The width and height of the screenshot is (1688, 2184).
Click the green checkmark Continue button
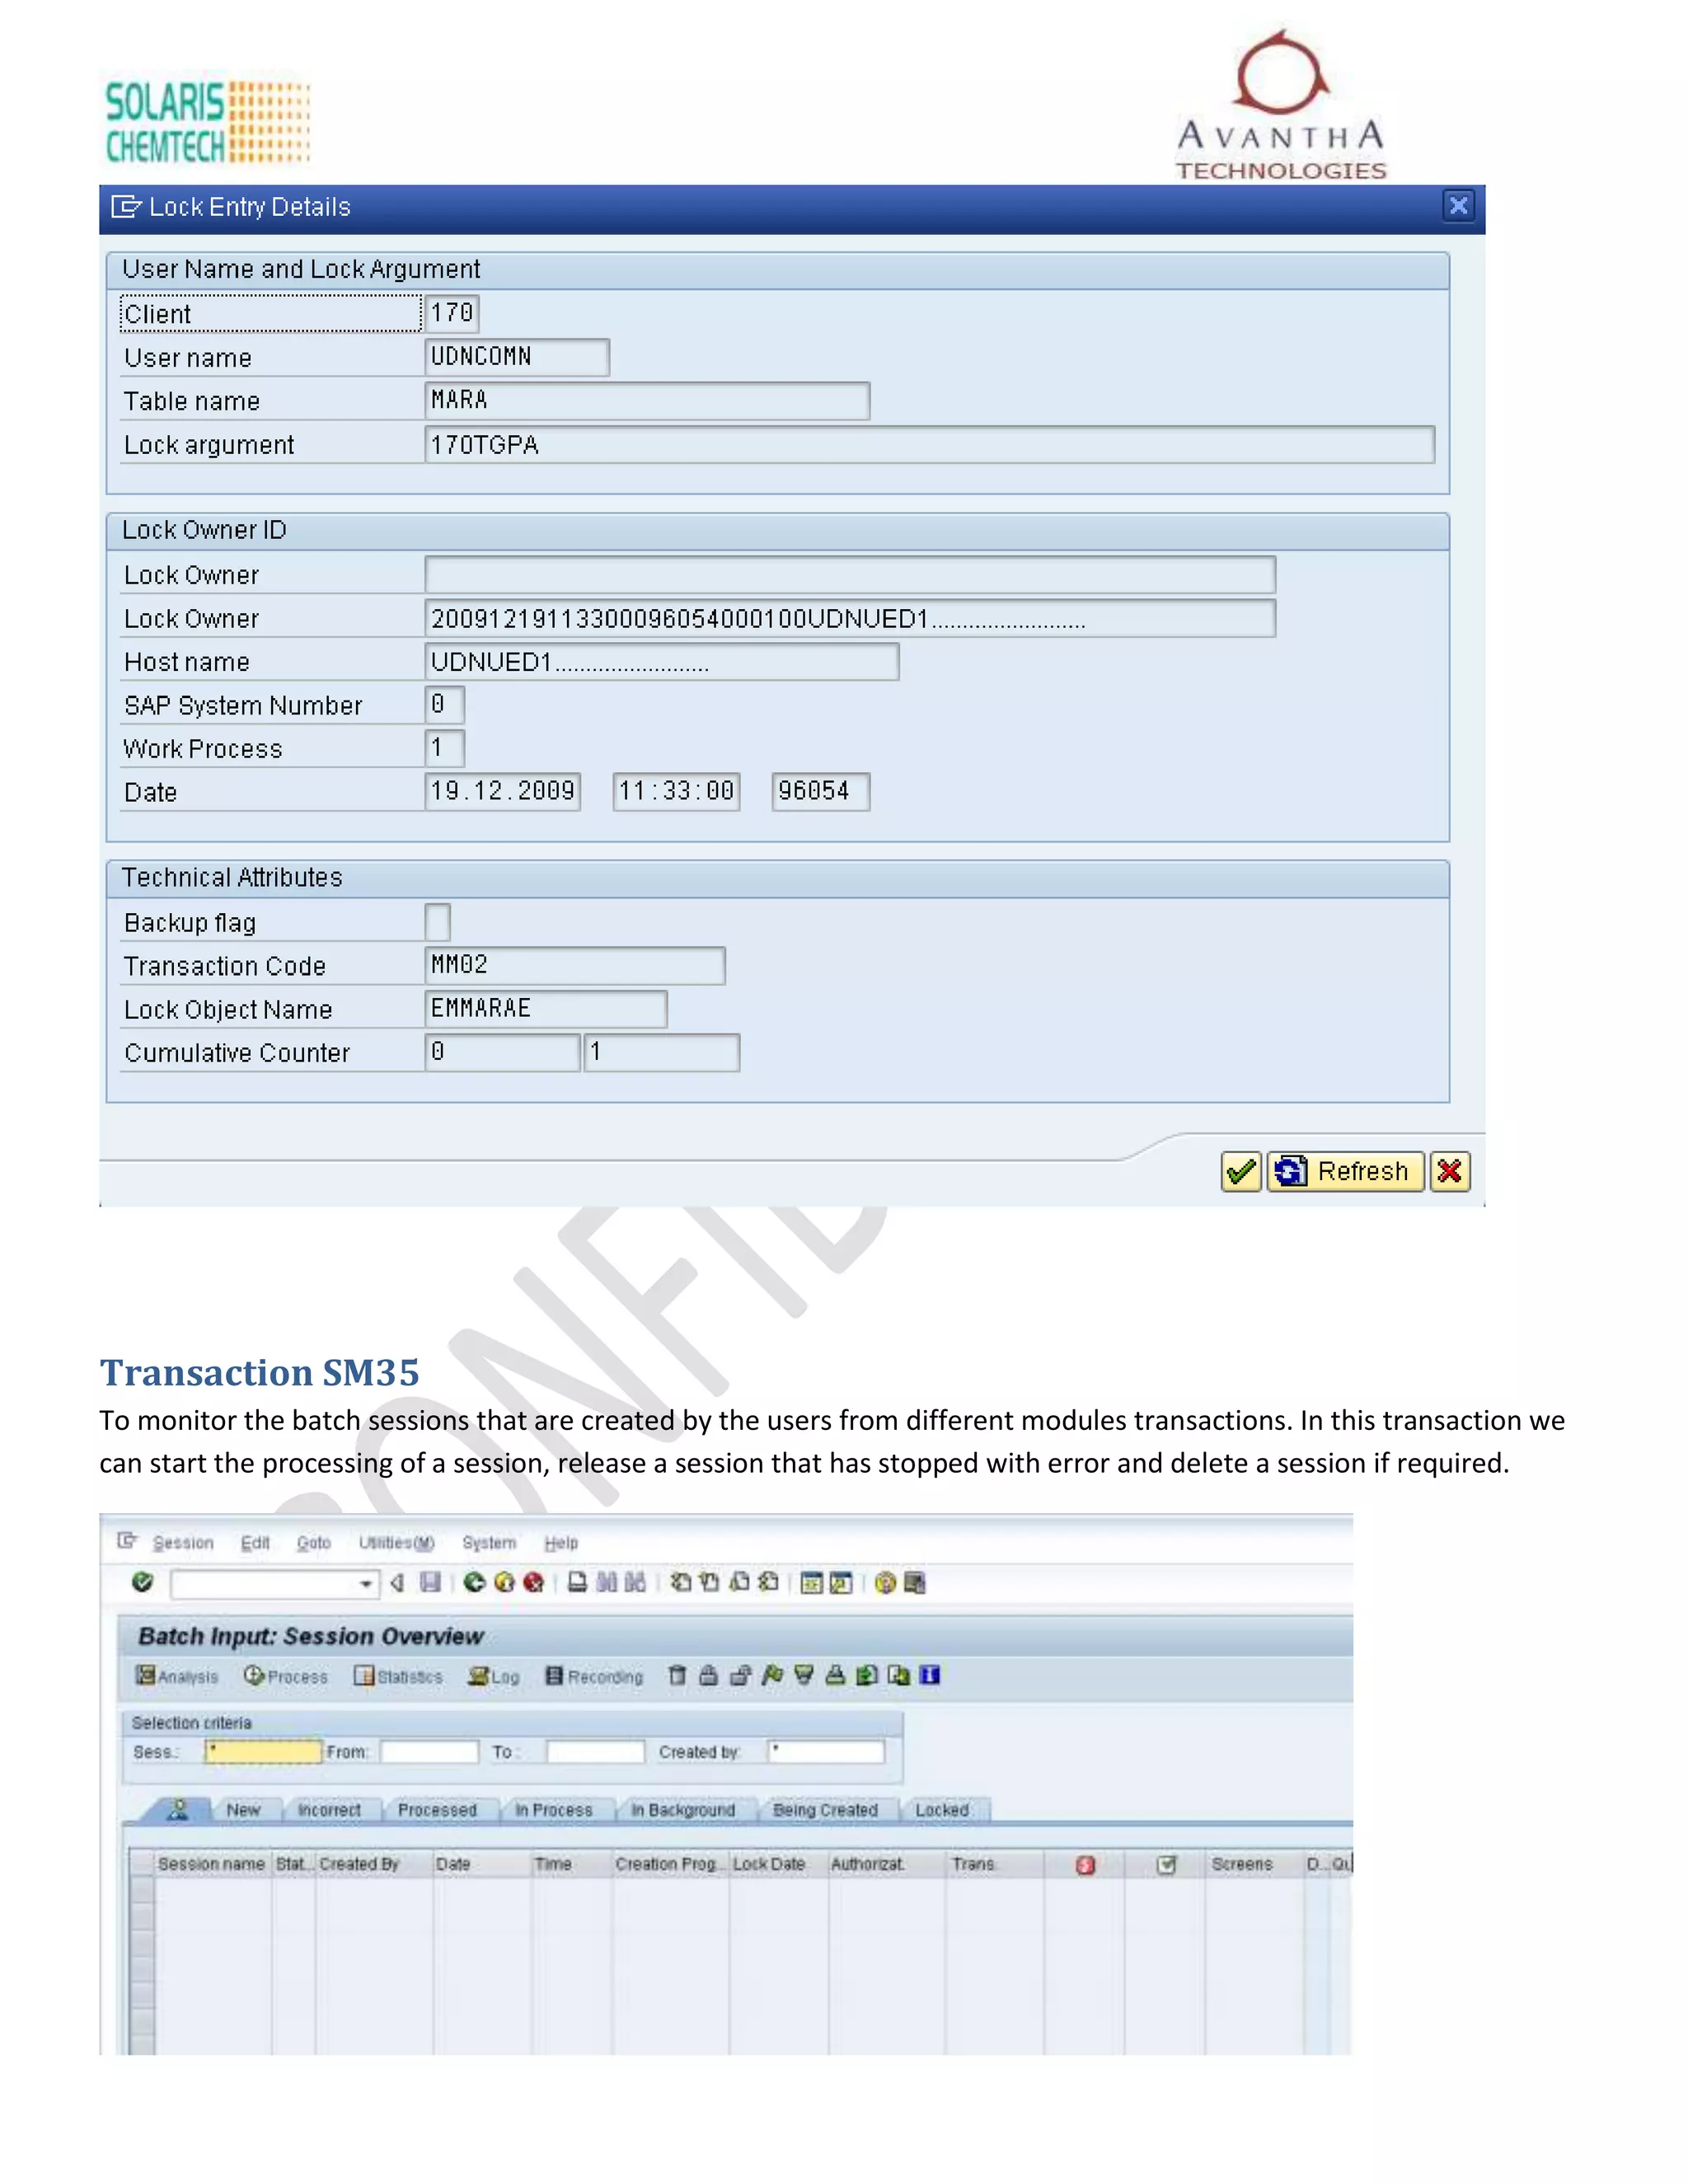click(1240, 1171)
